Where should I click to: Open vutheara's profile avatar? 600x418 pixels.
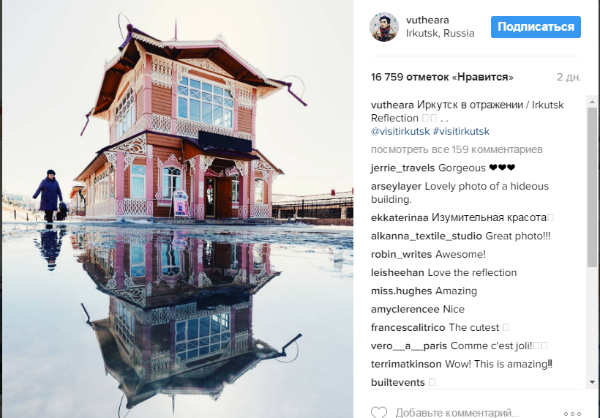(x=384, y=27)
